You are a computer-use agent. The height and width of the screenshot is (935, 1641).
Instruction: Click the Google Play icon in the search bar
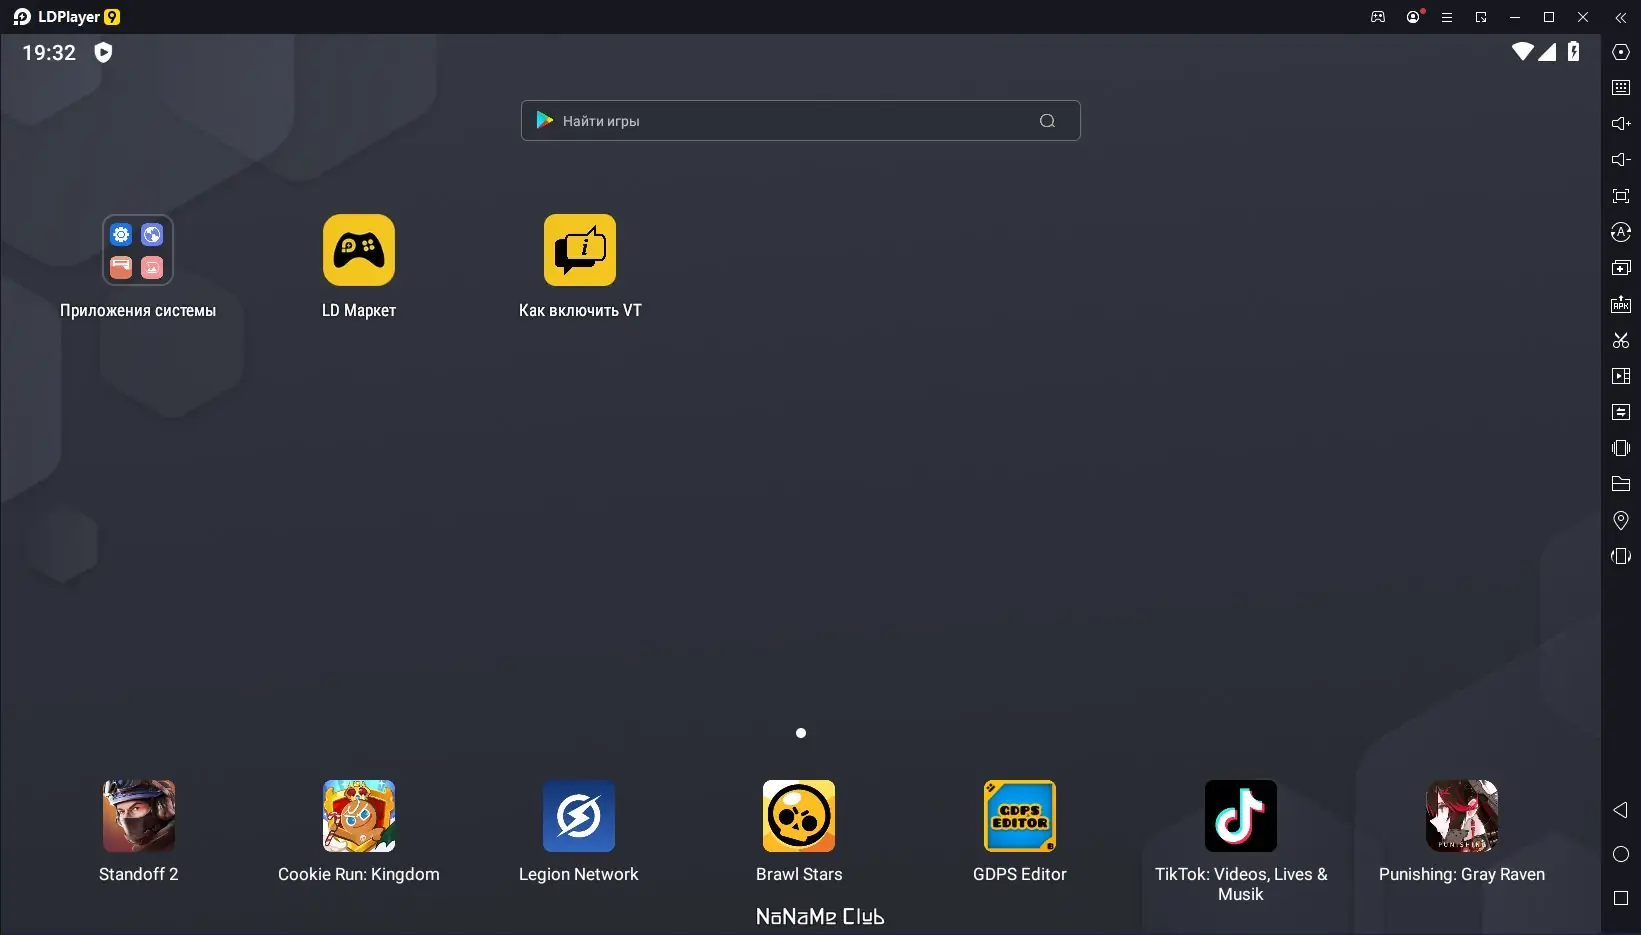point(545,120)
